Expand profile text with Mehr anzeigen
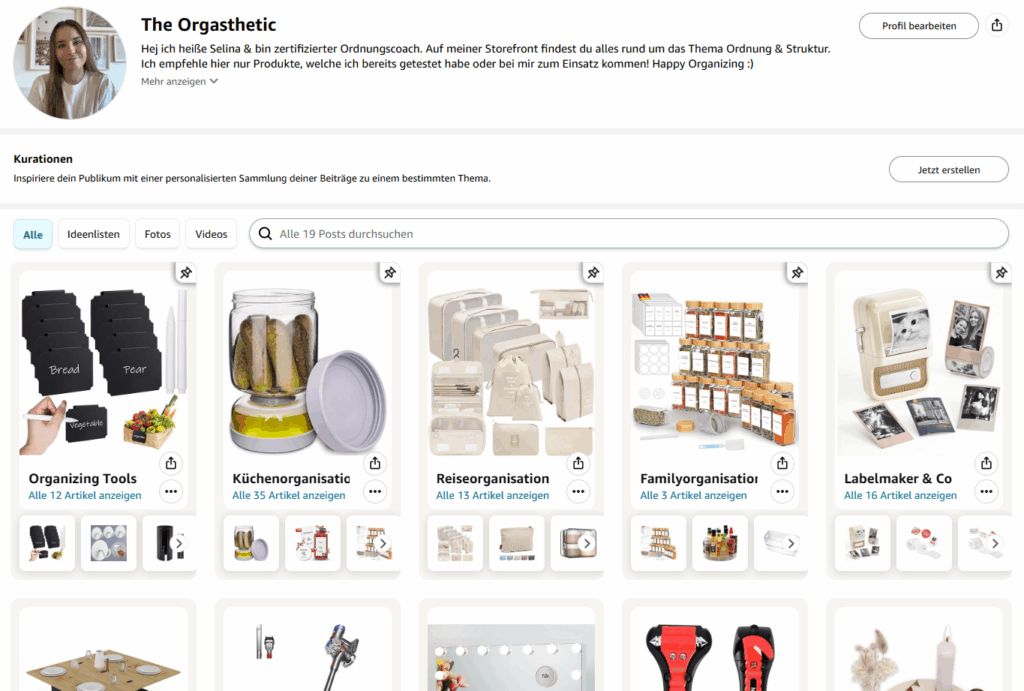The width and height of the screenshot is (1024, 691). click(180, 82)
